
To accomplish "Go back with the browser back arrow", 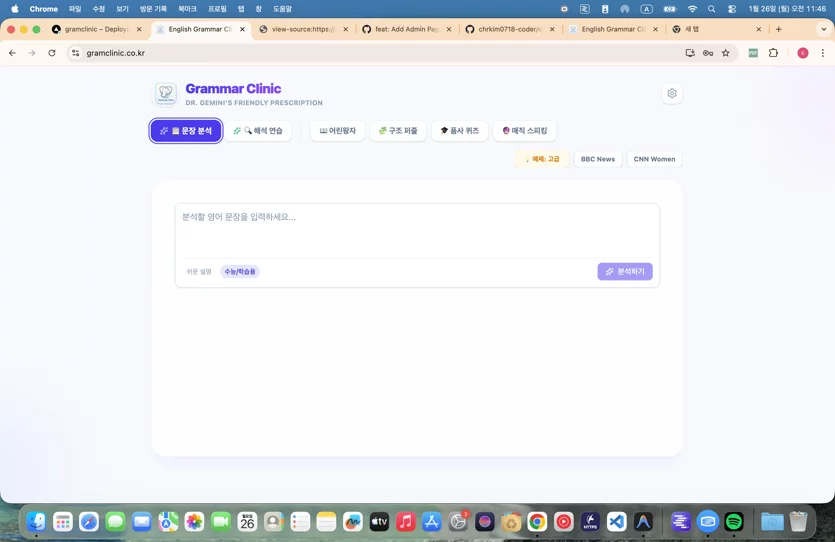I will click(x=12, y=53).
